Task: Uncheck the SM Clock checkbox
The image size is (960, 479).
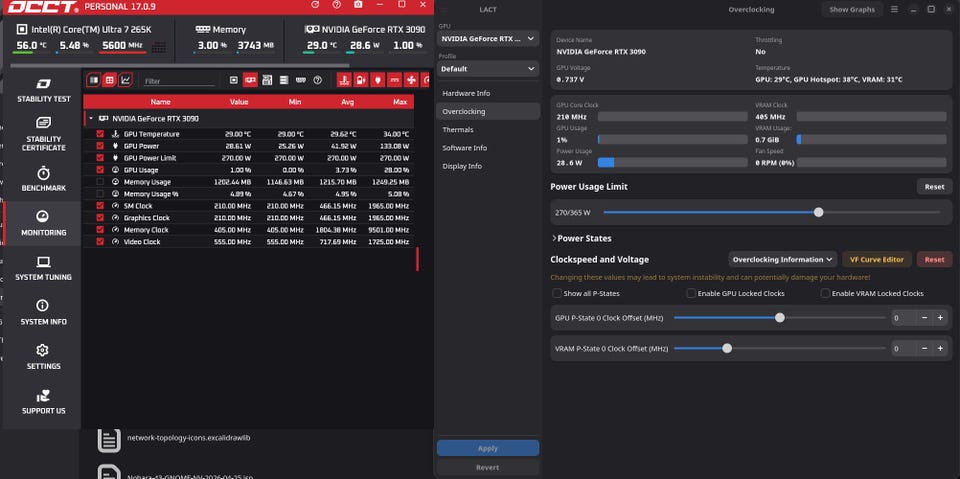Action: pyautogui.click(x=100, y=206)
